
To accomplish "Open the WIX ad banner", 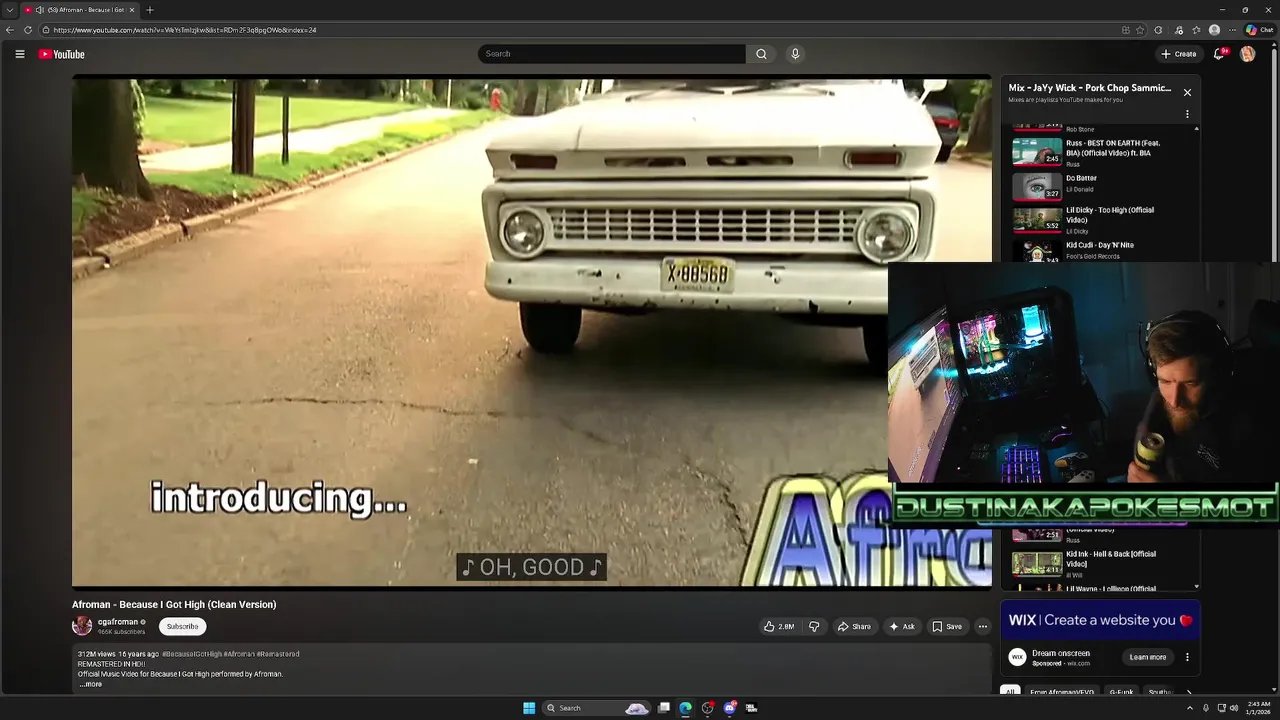I will pyautogui.click(x=1100, y=620).
